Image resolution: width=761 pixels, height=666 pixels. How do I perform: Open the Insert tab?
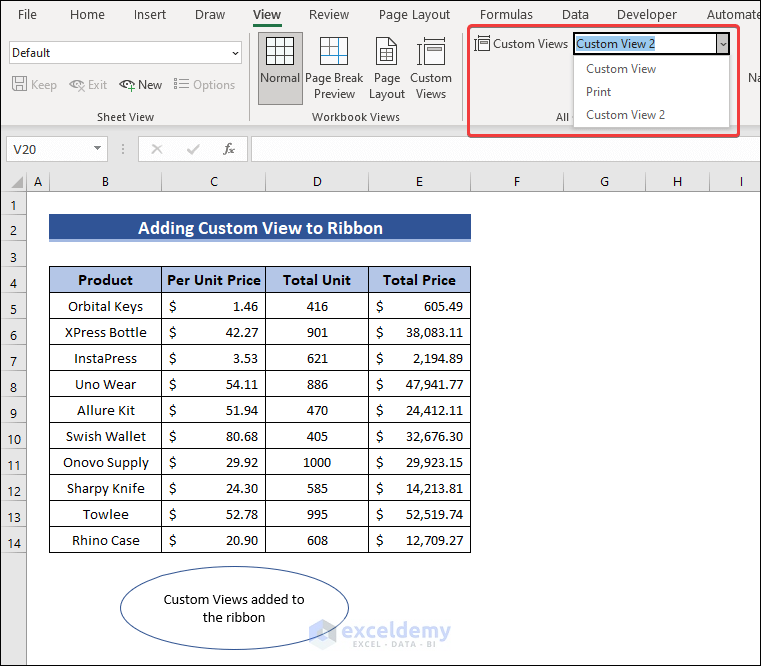coord(149,15)
